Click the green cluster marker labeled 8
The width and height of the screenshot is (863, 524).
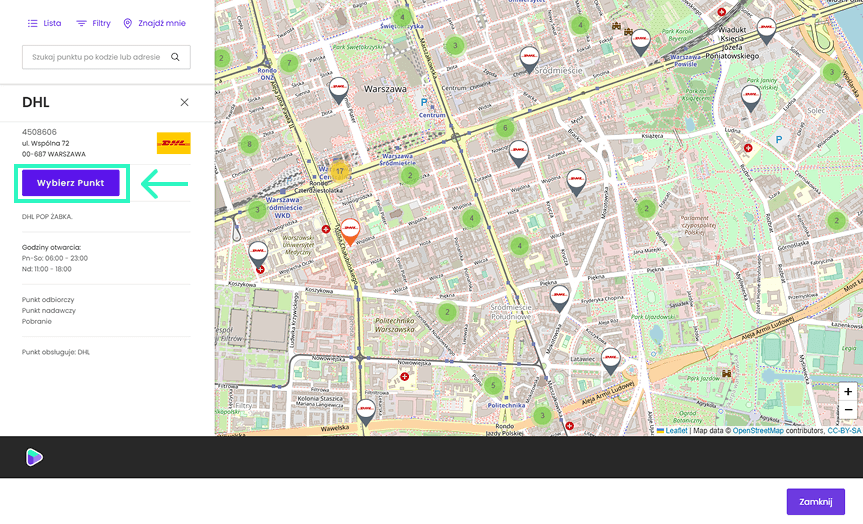point(249,144)
